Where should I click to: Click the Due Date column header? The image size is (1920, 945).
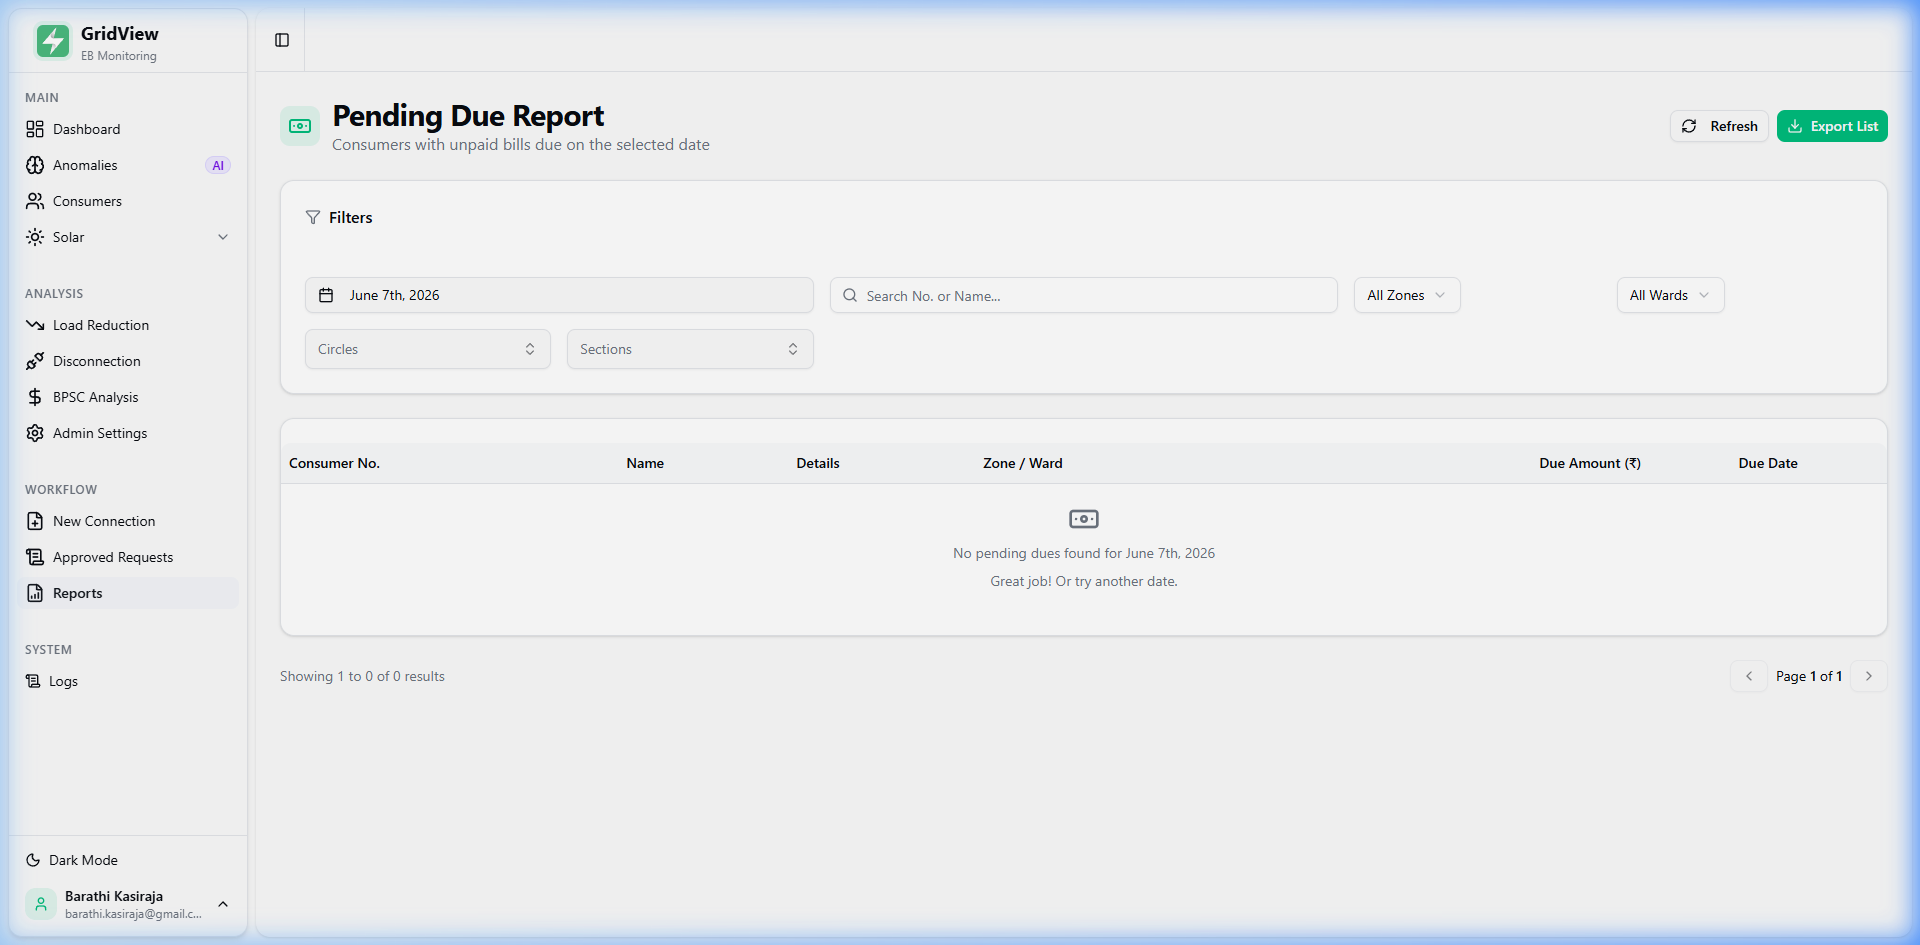pyautogui.click(x=1768, y=463)
